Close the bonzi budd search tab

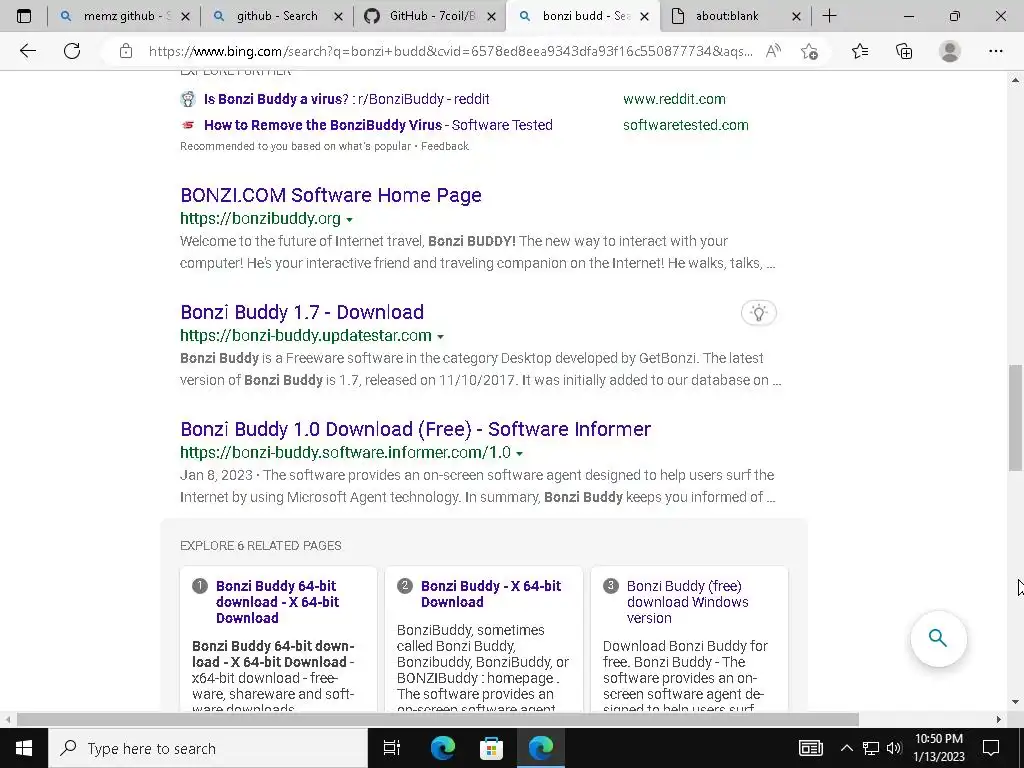(x=645, y=16)
